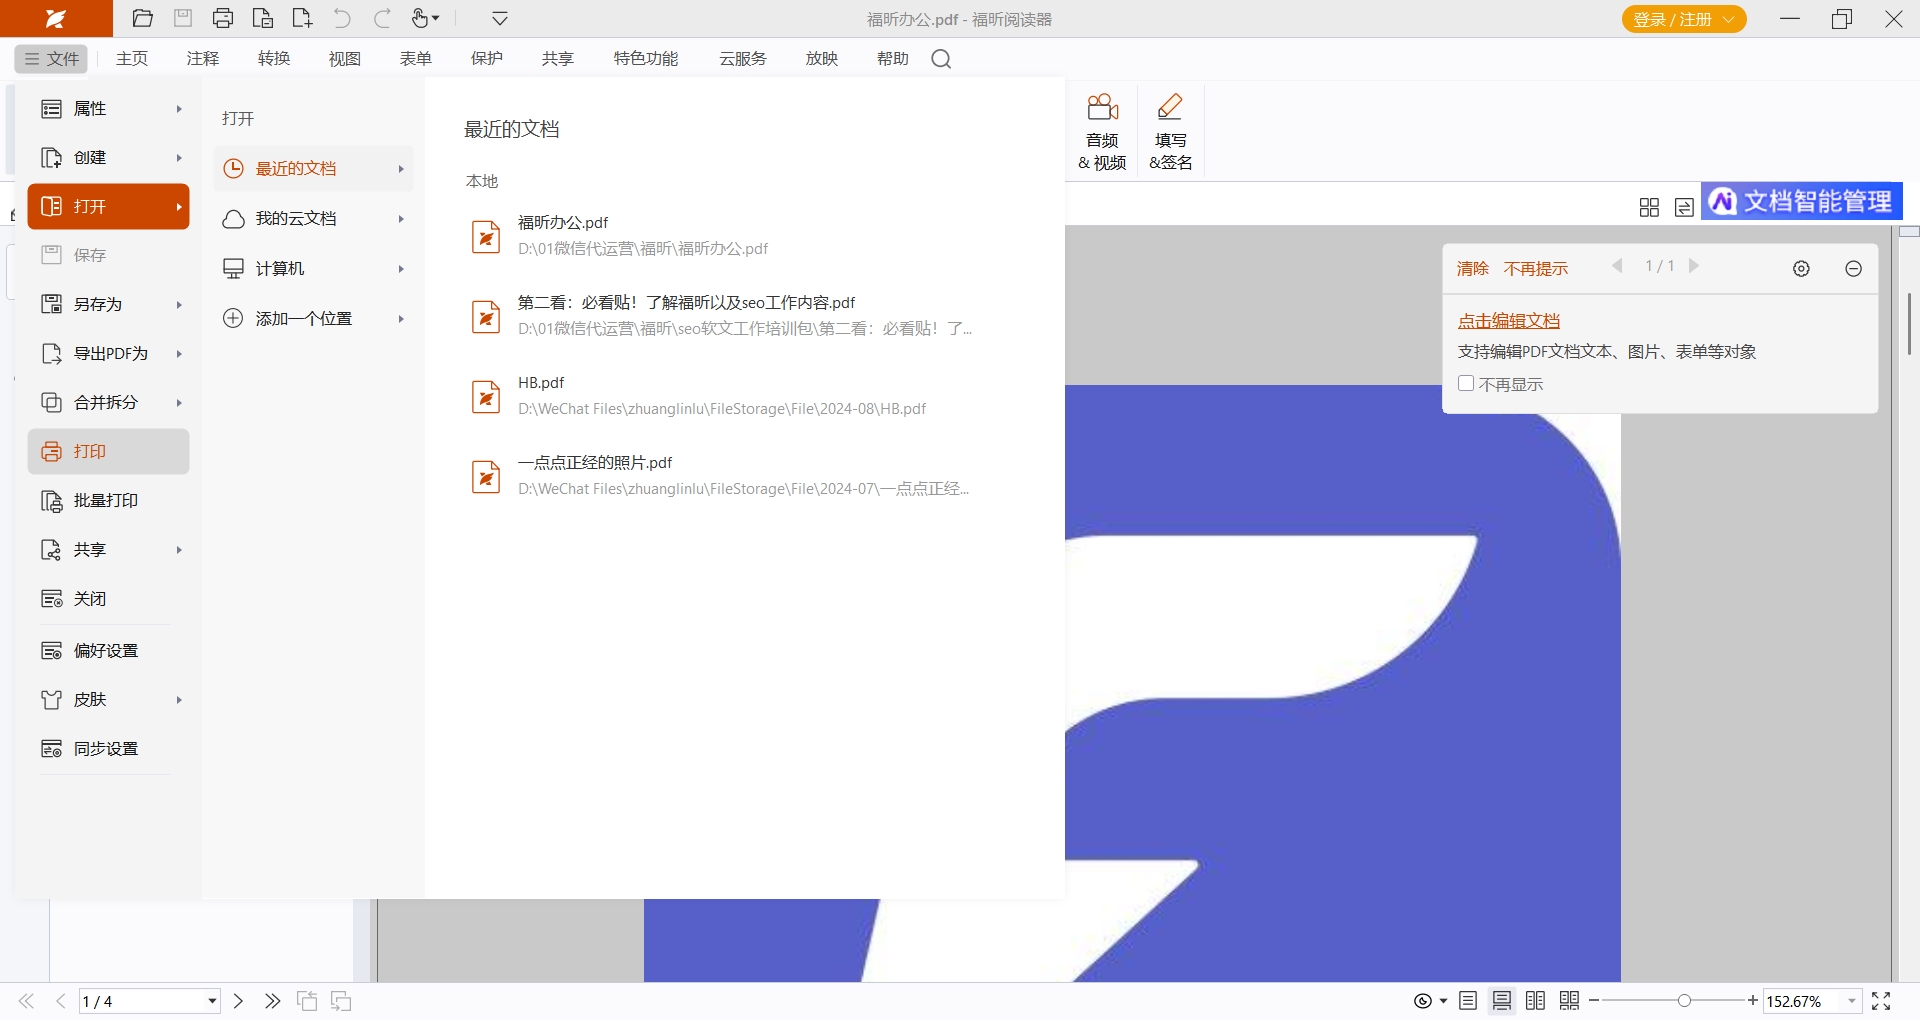Choose 打印 in the file menu
The image size is (1920, 1020).
pyautogui.click(x=109, y=452)
